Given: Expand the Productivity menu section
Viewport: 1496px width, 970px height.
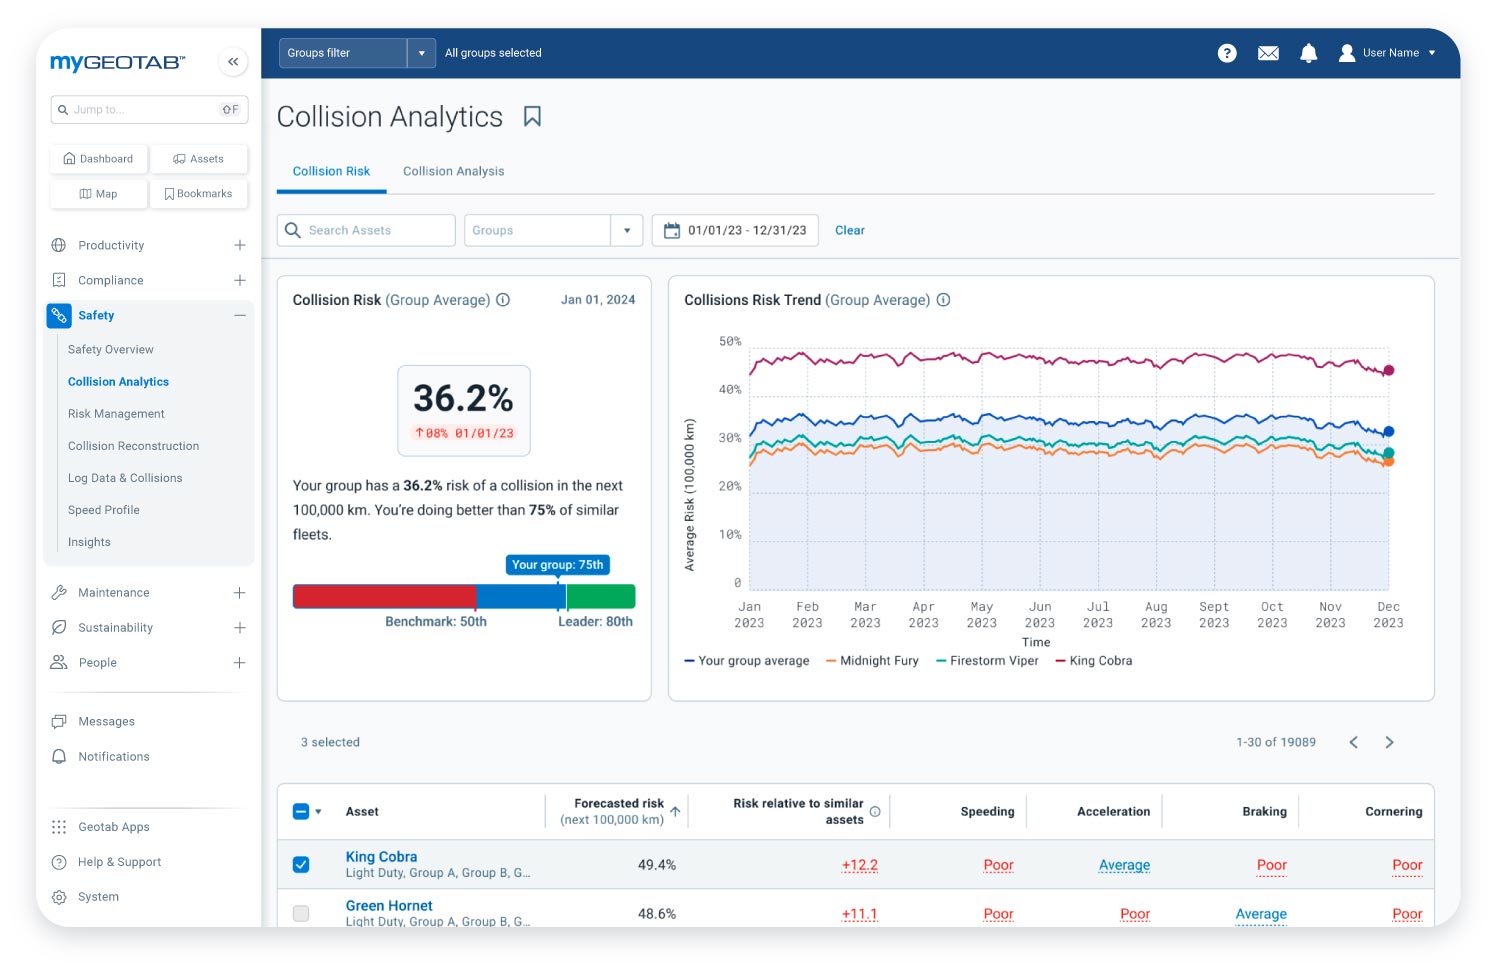Looking at the screenshot, I should click(239, 245).
